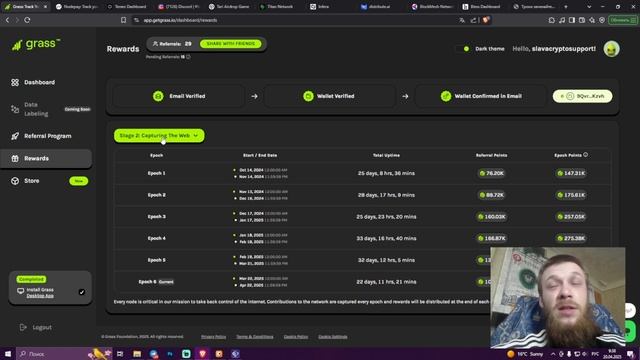Switch to the Discord browser tab
The height and width of the screenshot is (360, 640).
179,7
